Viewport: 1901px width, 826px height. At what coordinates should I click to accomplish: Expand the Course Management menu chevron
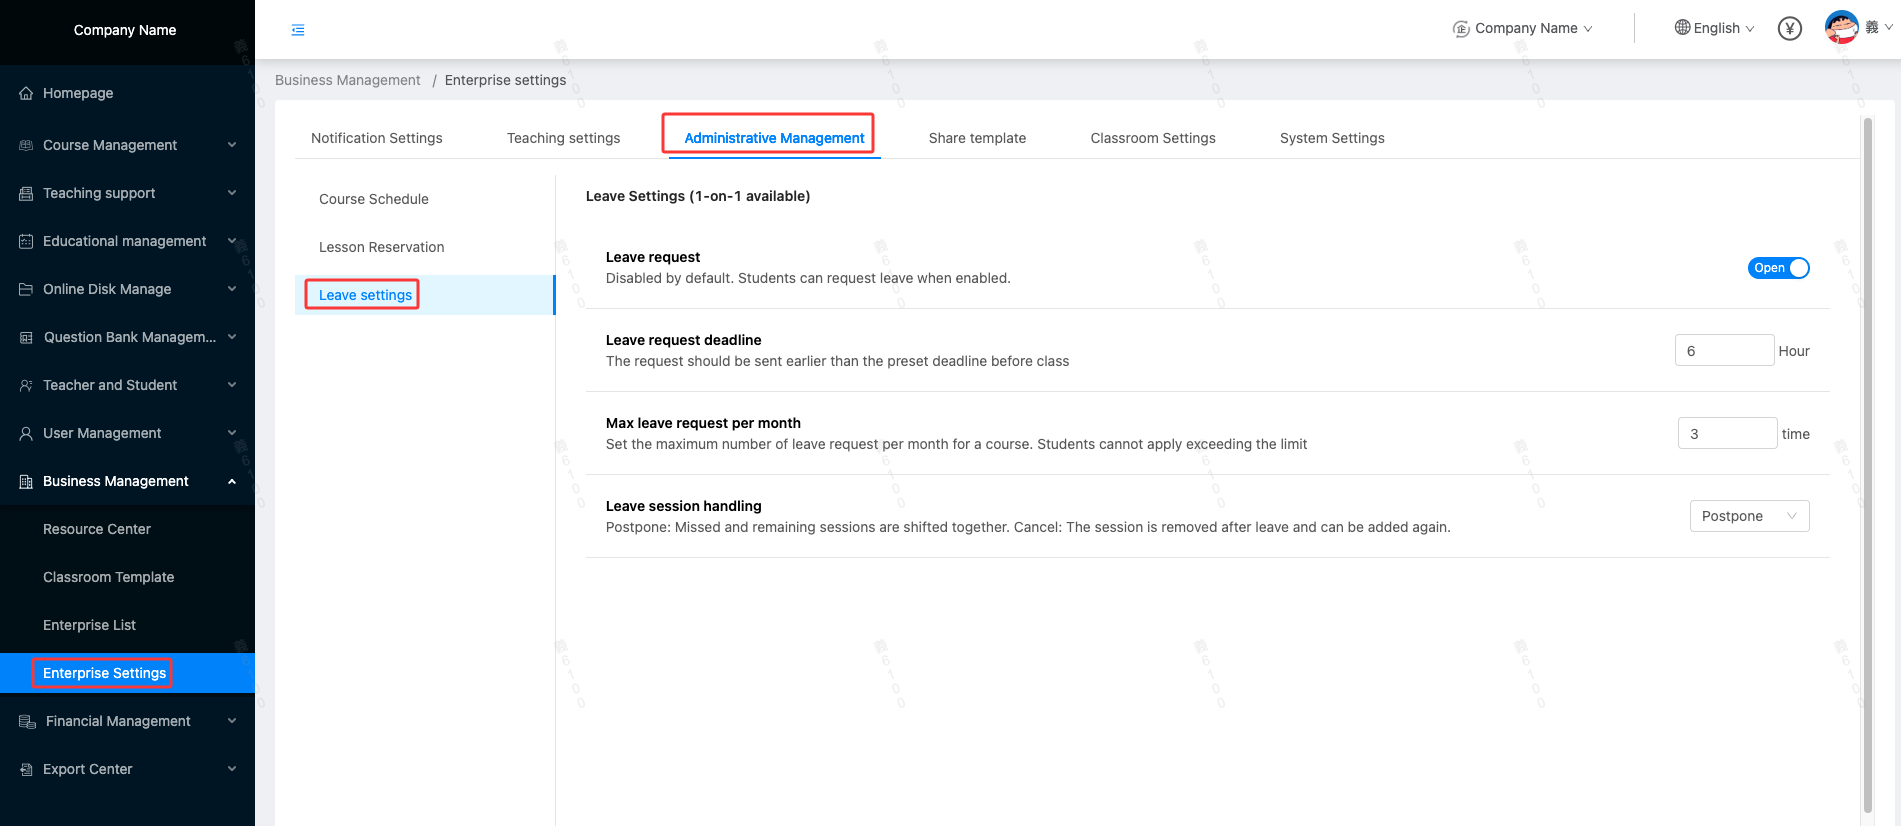[x=232, y=145]
